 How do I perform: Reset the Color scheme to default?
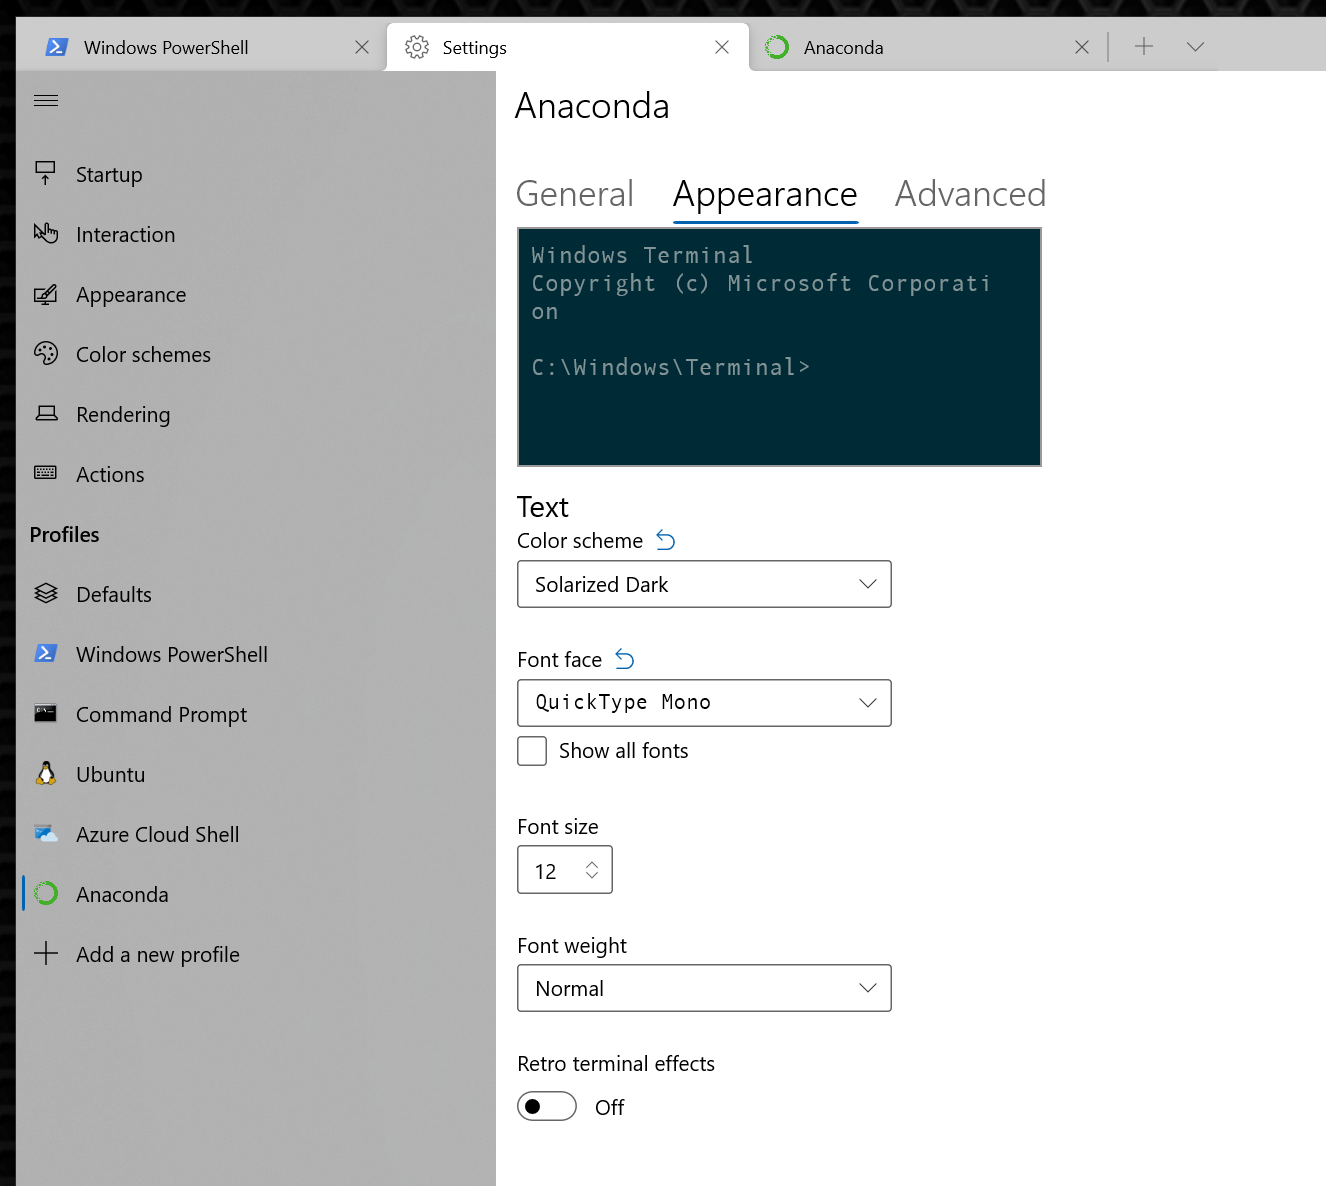coord(665,540)
